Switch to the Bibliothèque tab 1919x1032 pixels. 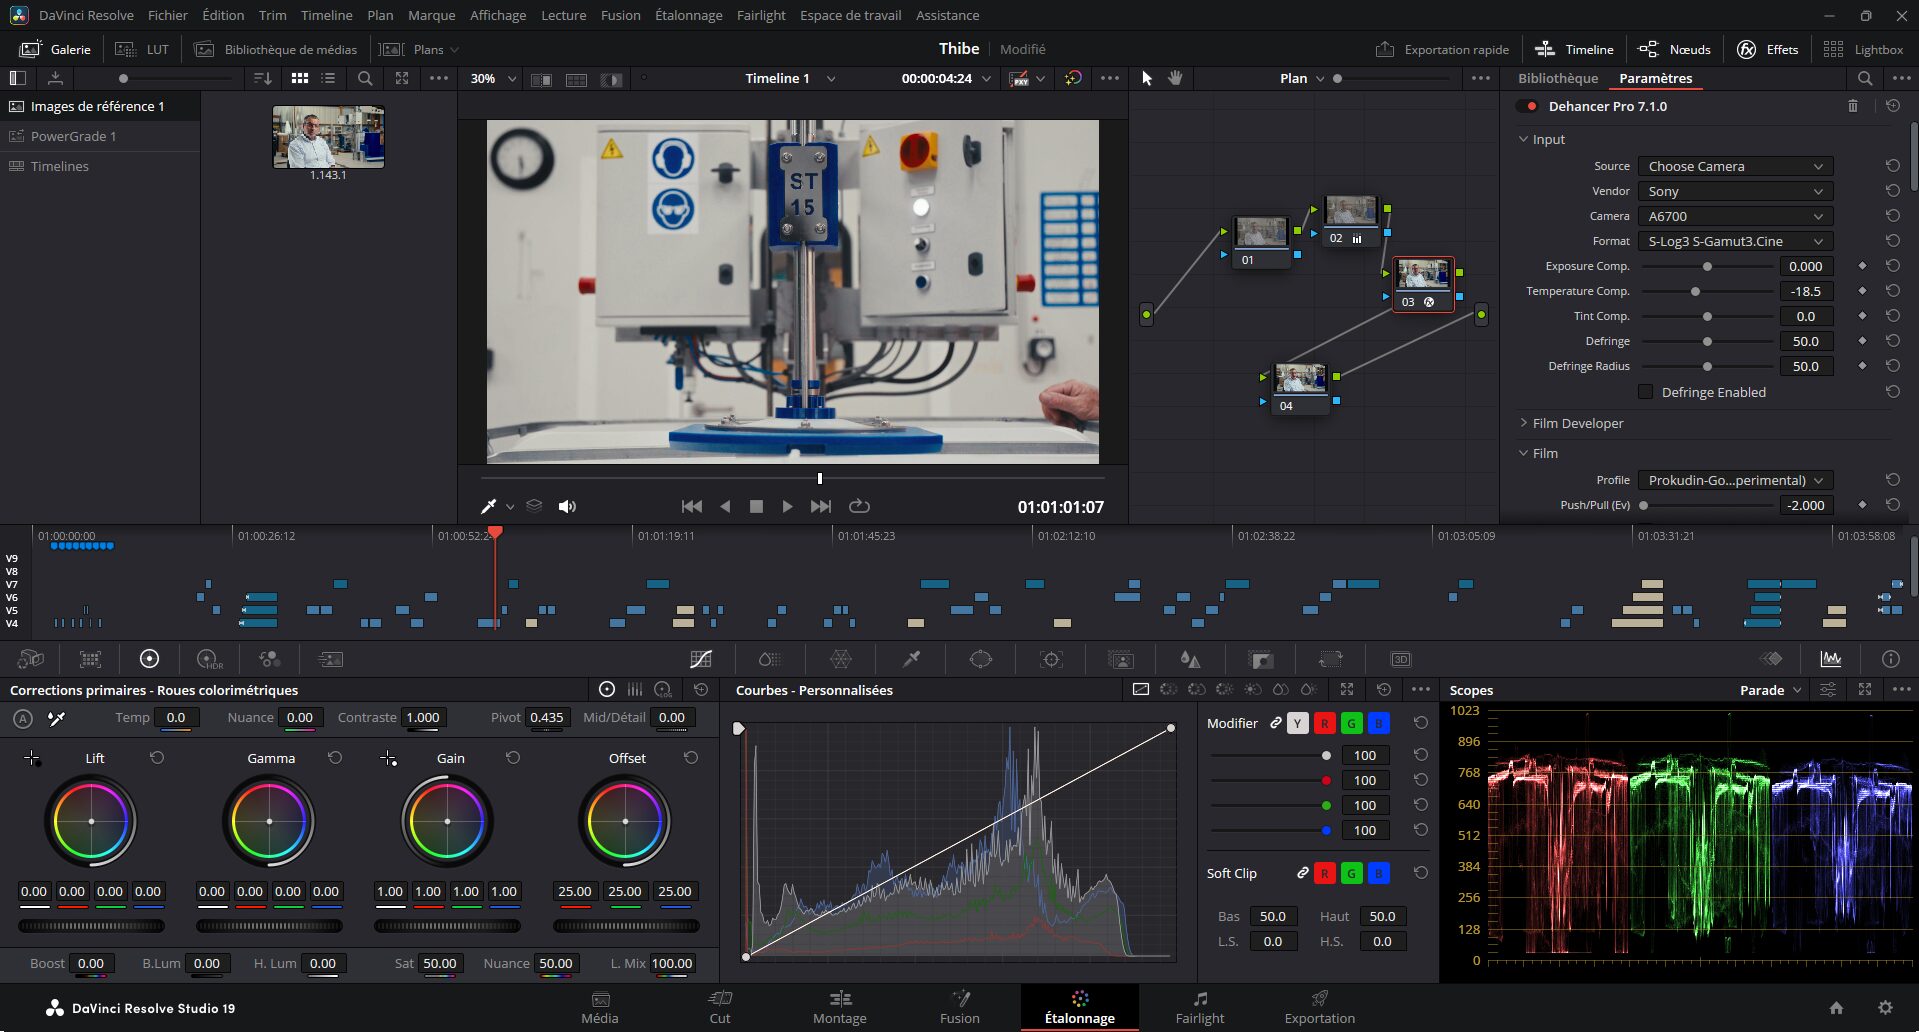1557,78
